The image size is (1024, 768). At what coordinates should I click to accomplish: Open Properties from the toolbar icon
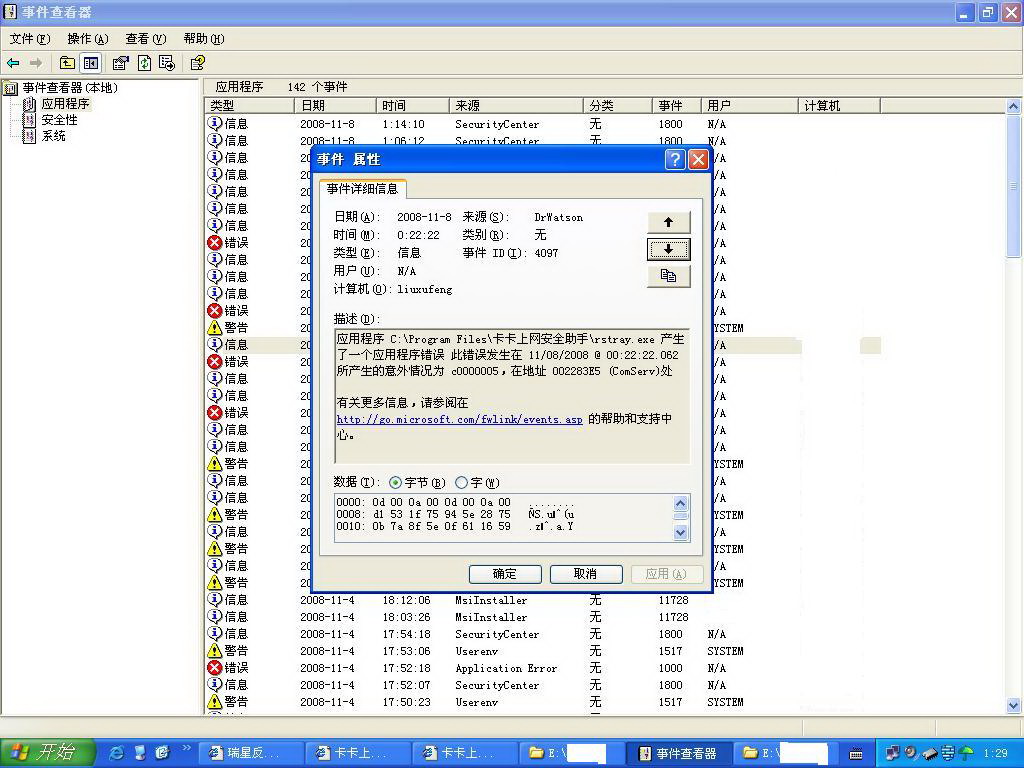(120, 63)
